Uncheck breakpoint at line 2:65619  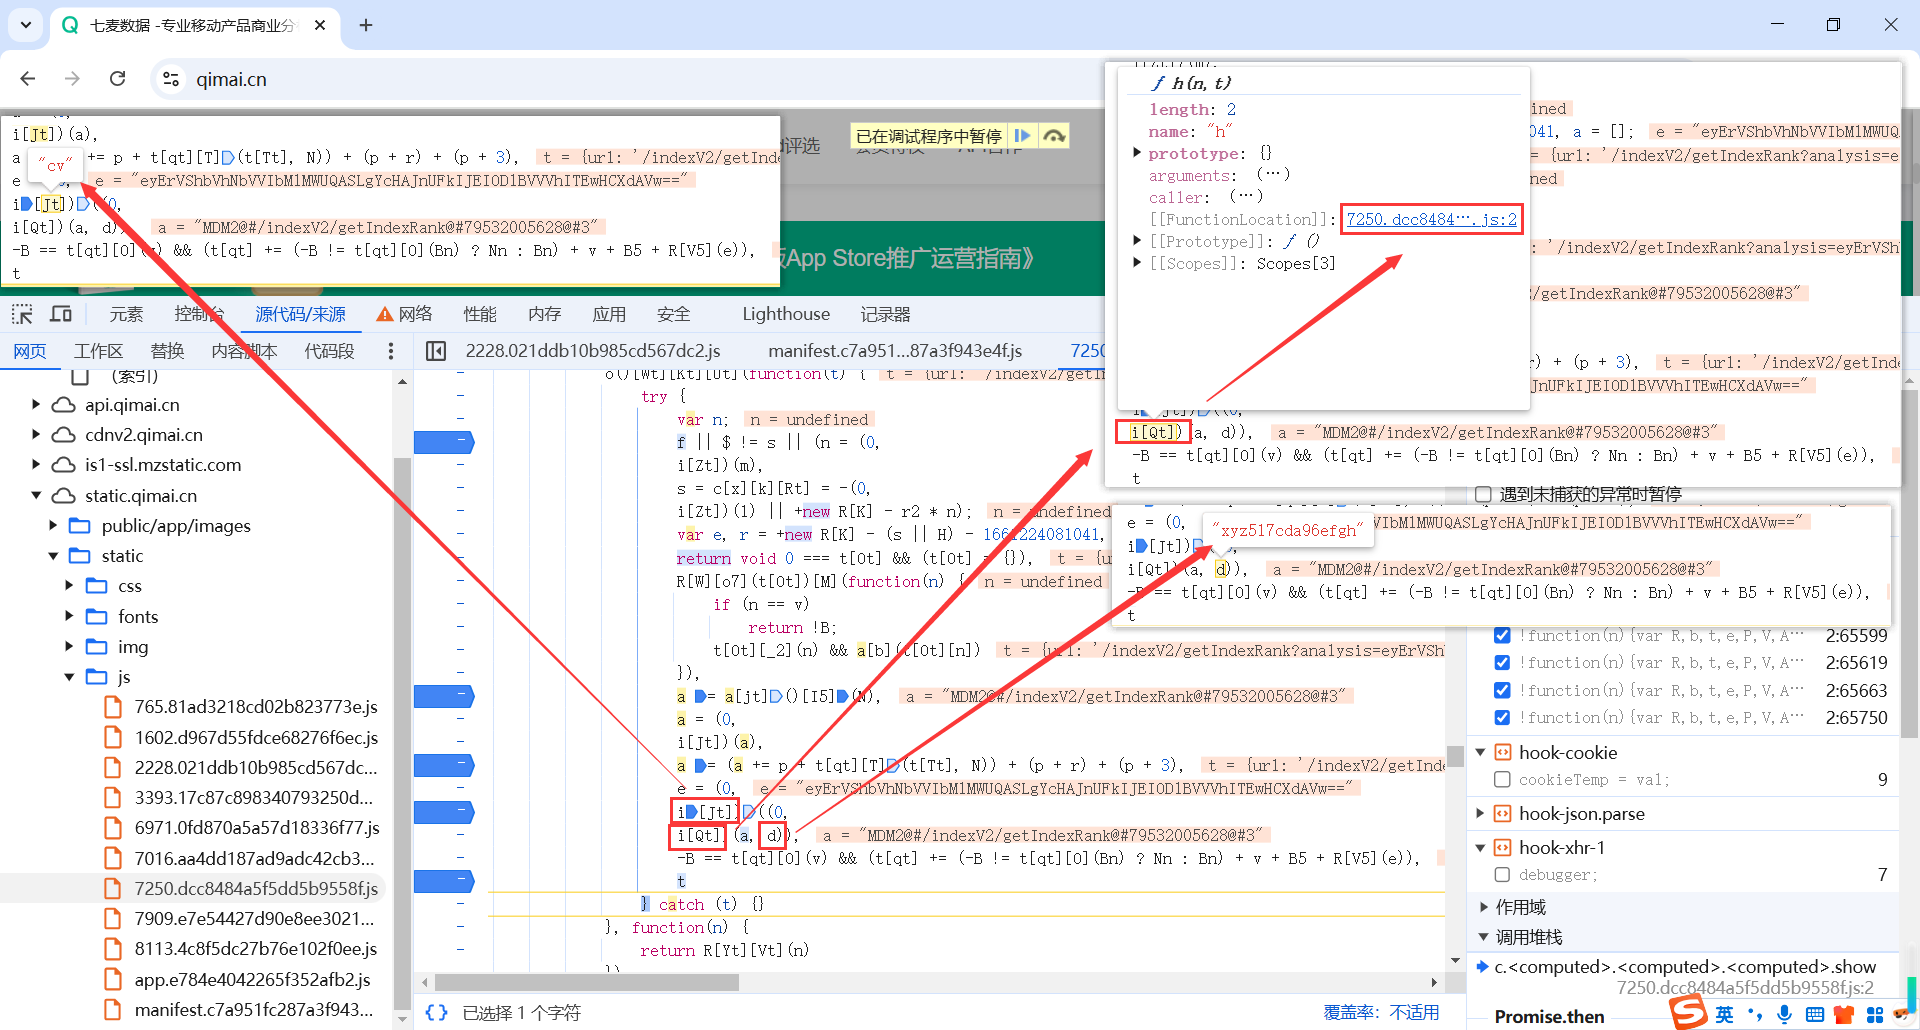[1502, 662]
